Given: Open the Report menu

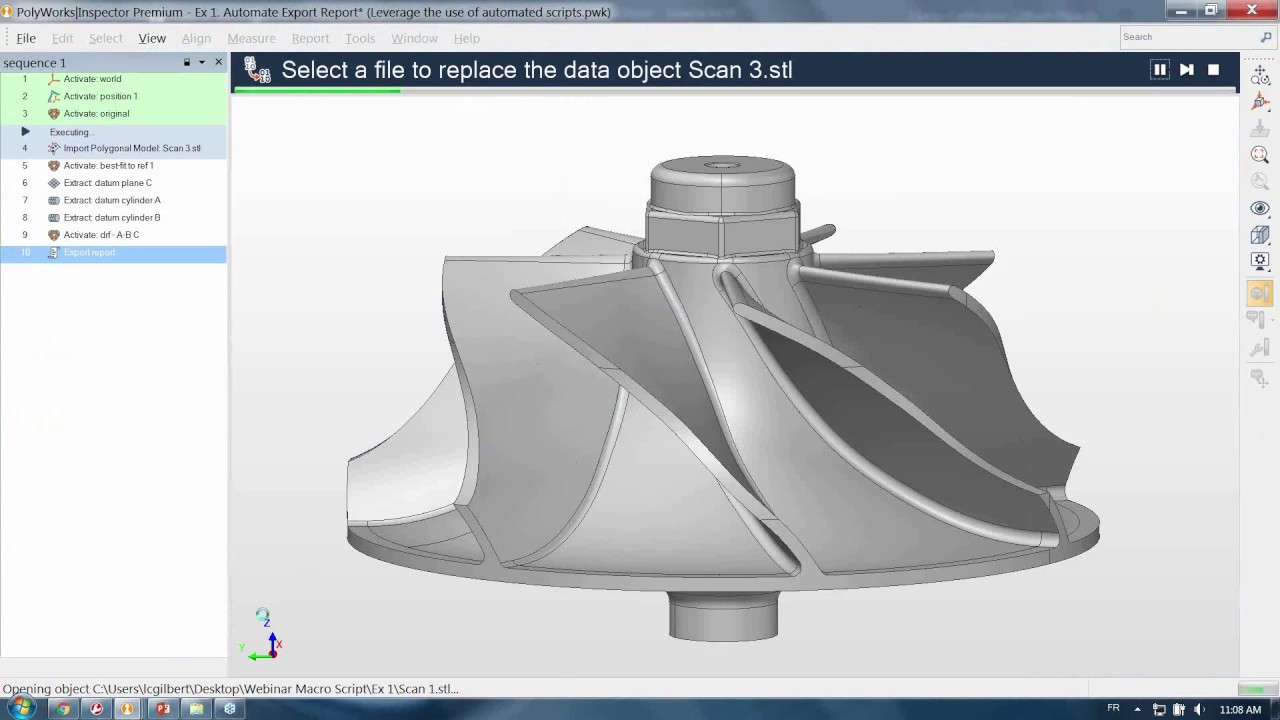Looking at the screenshot, I should pyautogui.click(x=310, y=38).
